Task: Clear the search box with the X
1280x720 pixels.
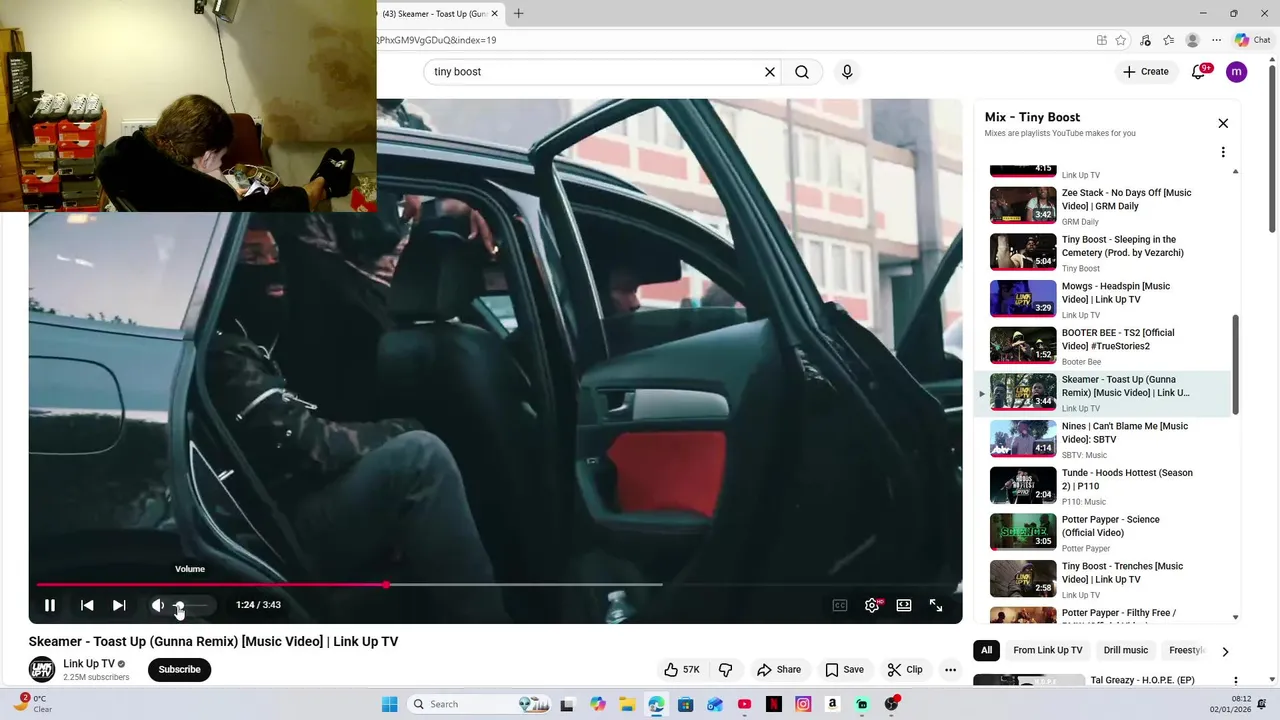Action: coord(770,72)
